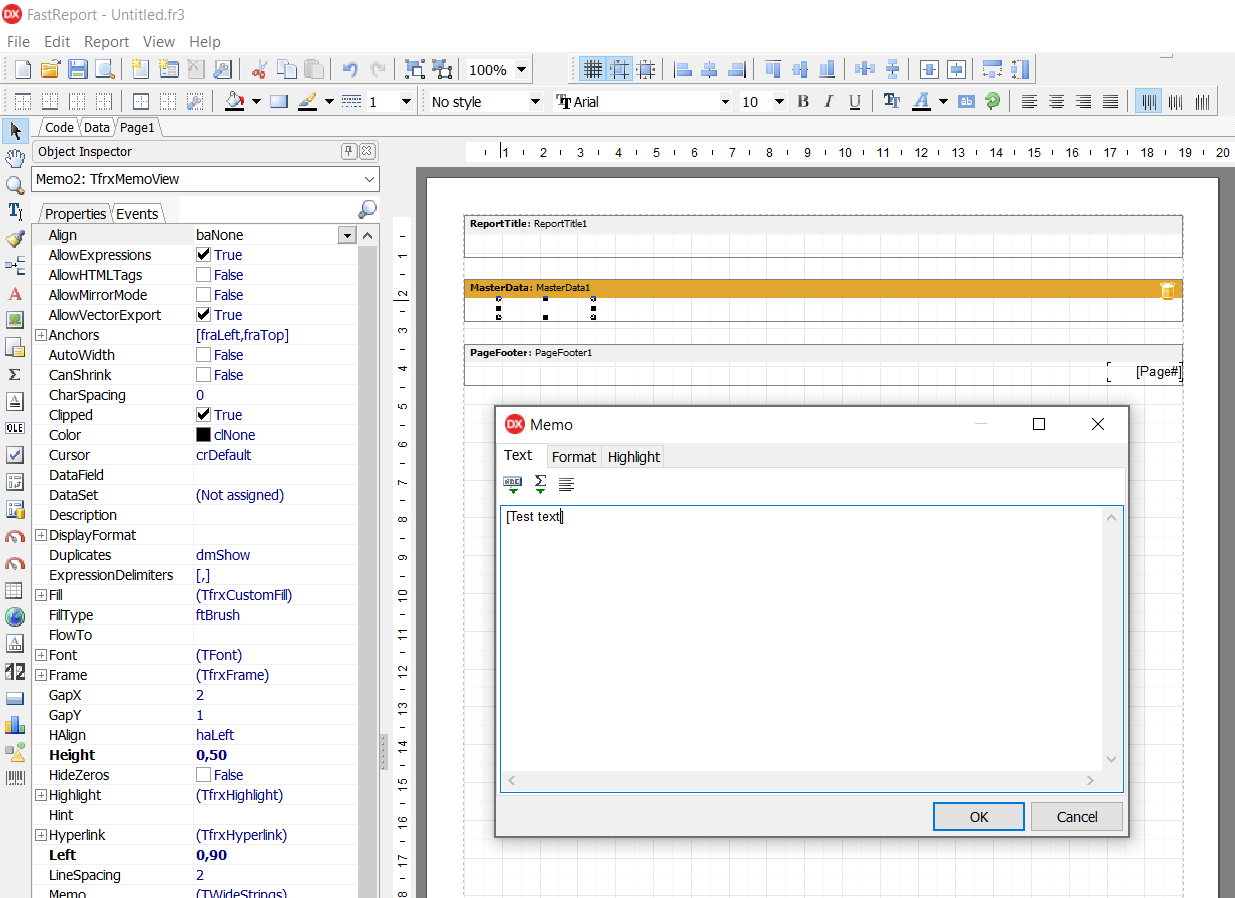Click the fill bucket background color button
The height and width of the screenshot is (898, 1235).
point(234,101)
